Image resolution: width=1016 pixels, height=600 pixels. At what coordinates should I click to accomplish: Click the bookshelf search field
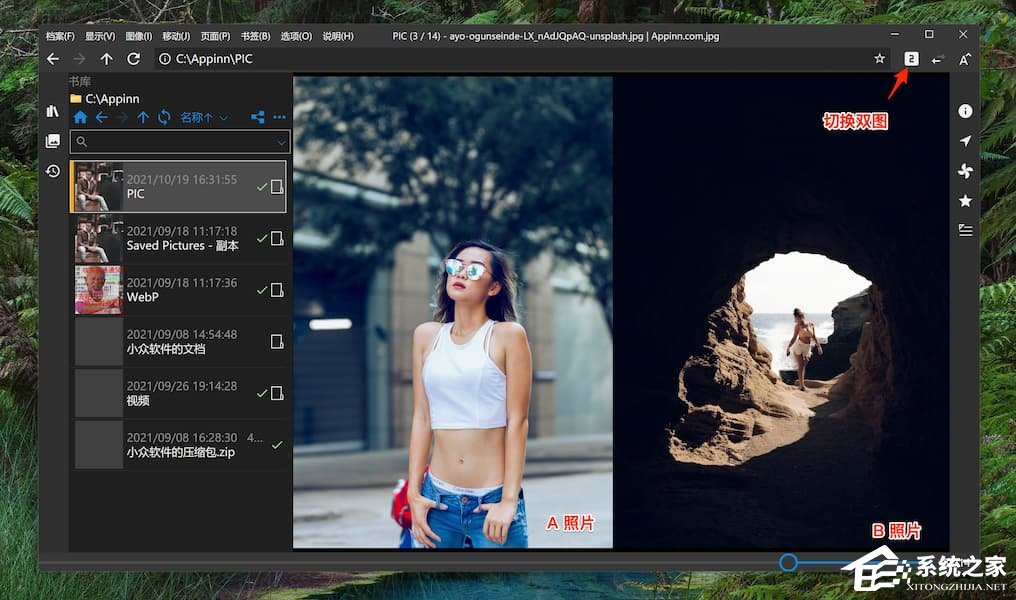tap(180, 141)
